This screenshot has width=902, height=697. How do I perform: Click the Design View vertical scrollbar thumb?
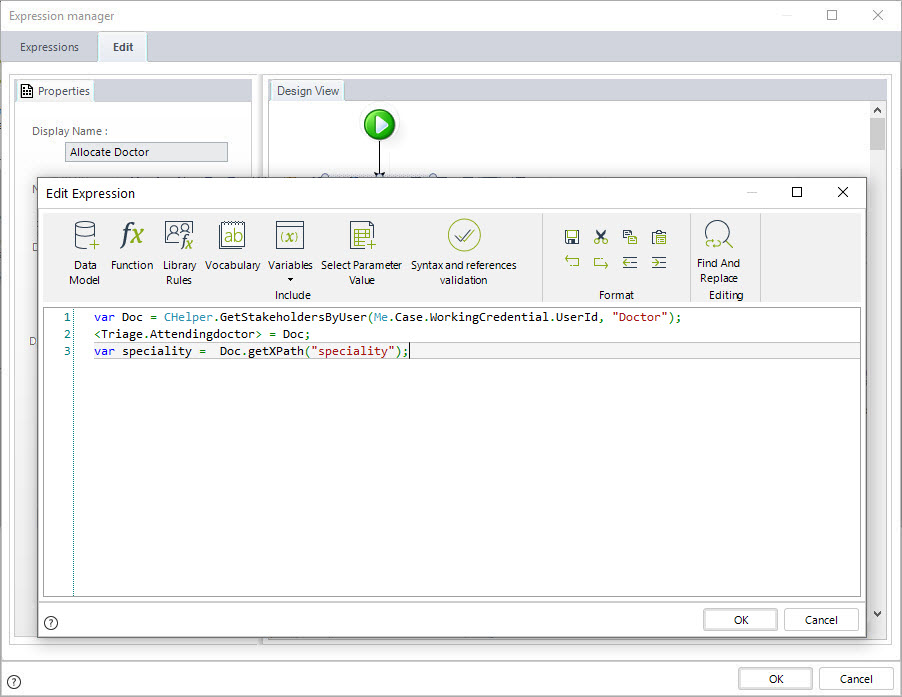(877, 134)
